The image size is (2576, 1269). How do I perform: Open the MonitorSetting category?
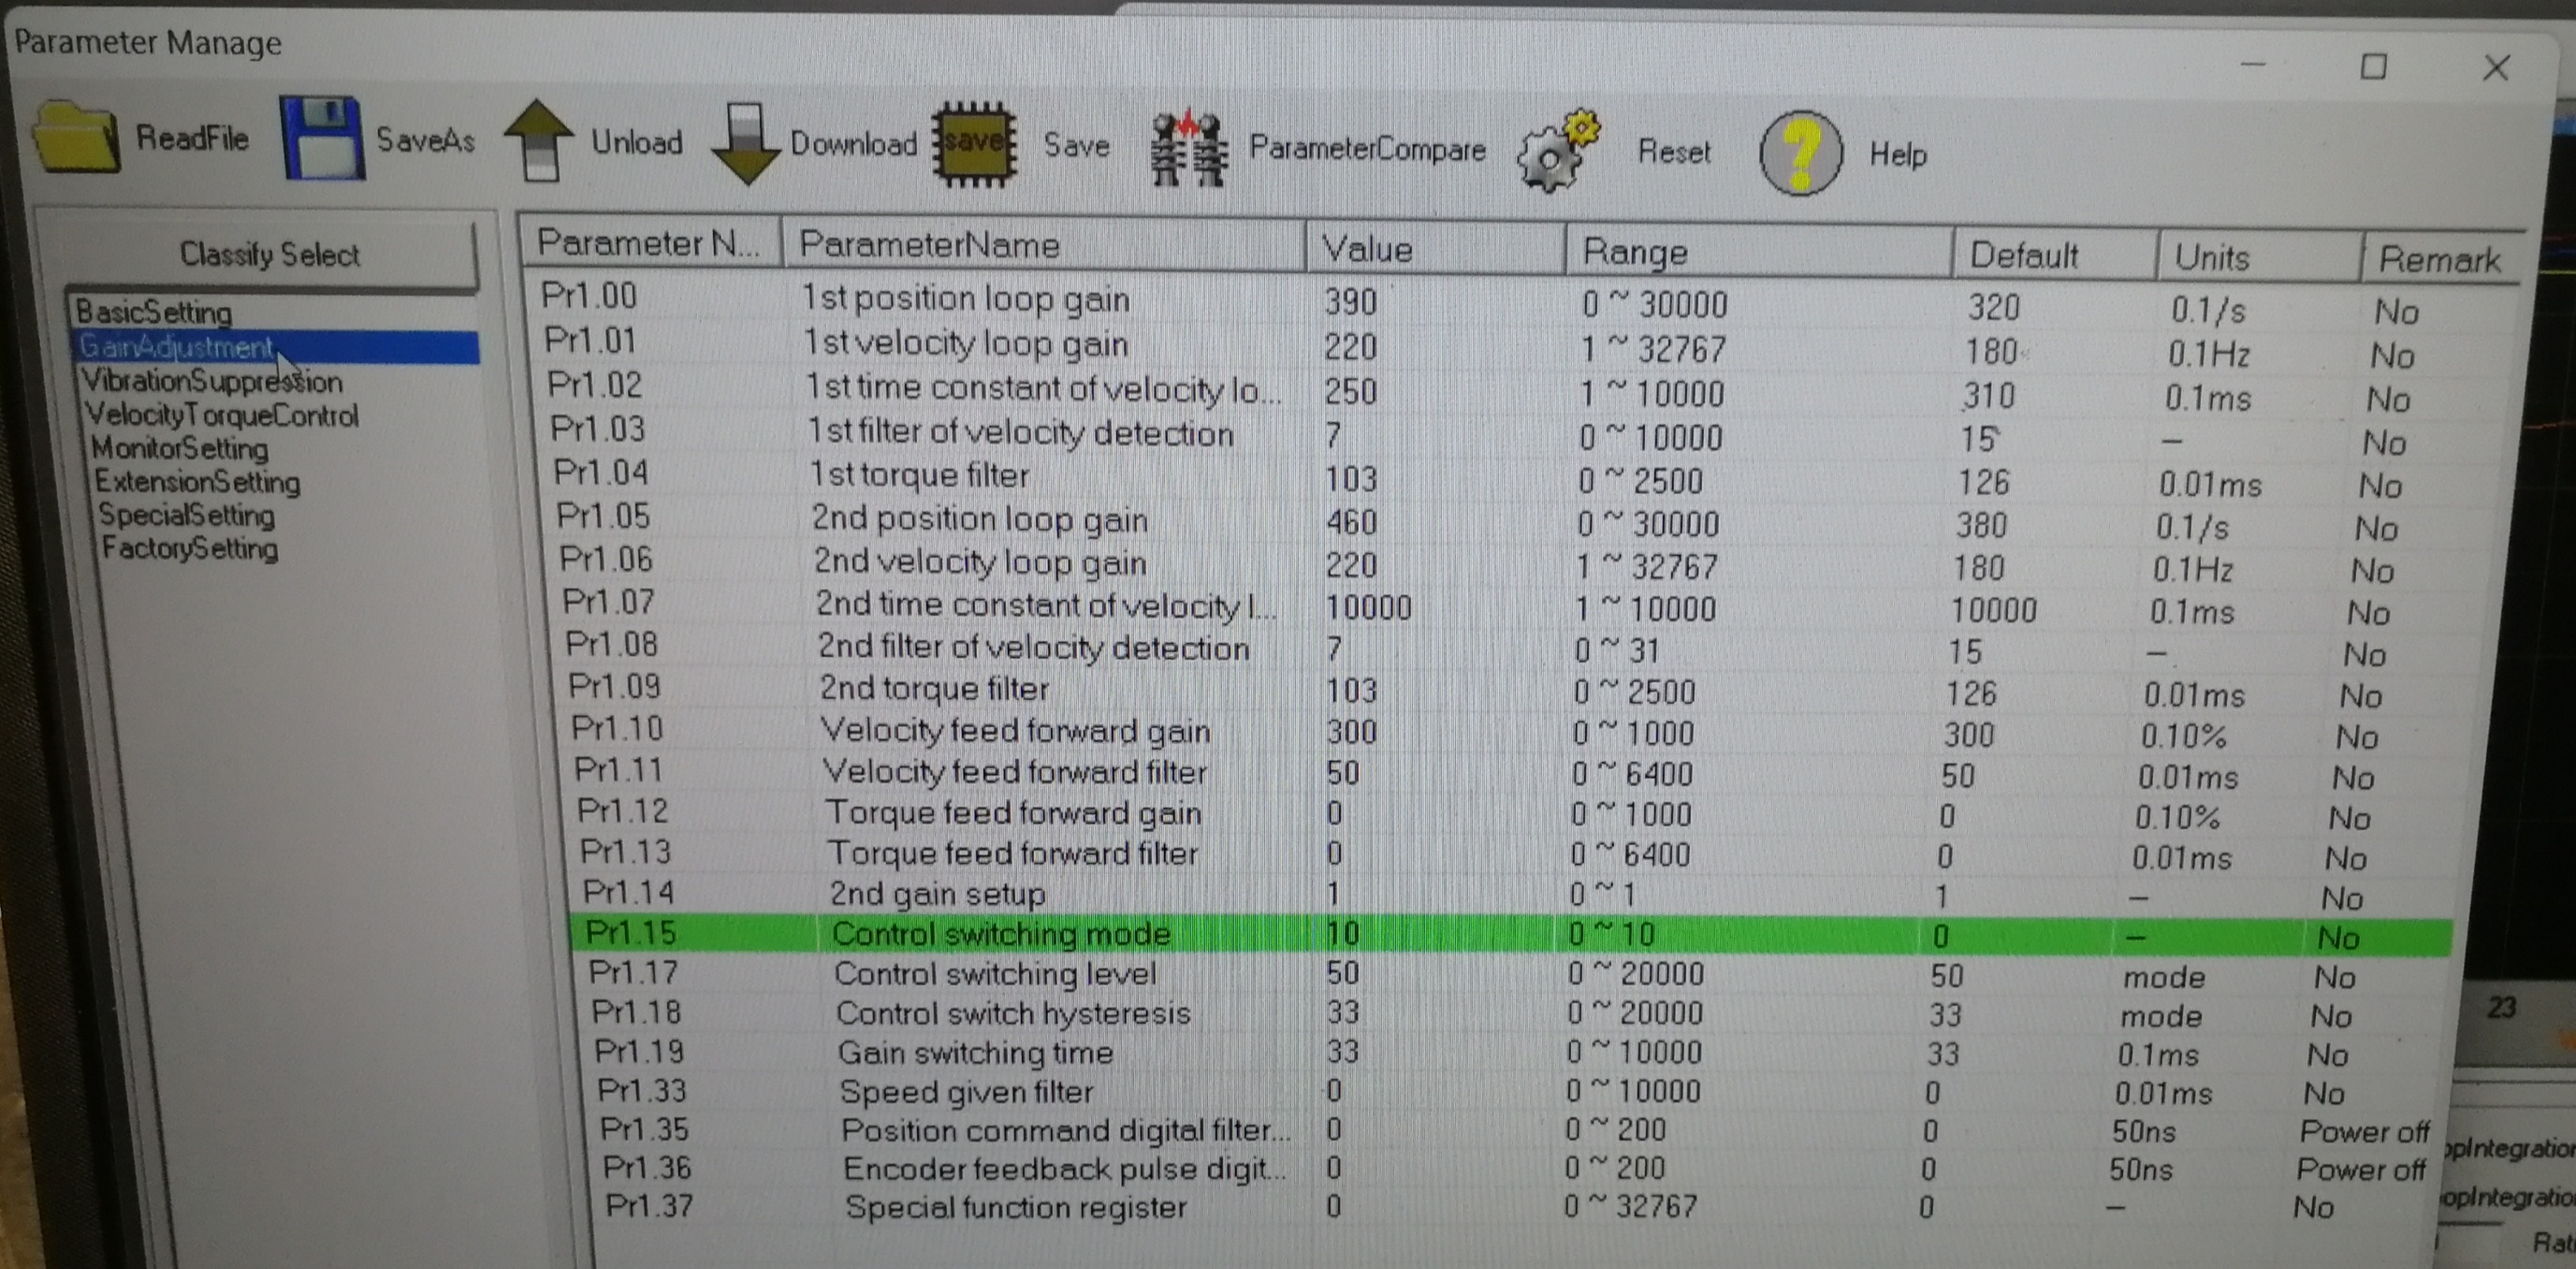coord(180,448)
